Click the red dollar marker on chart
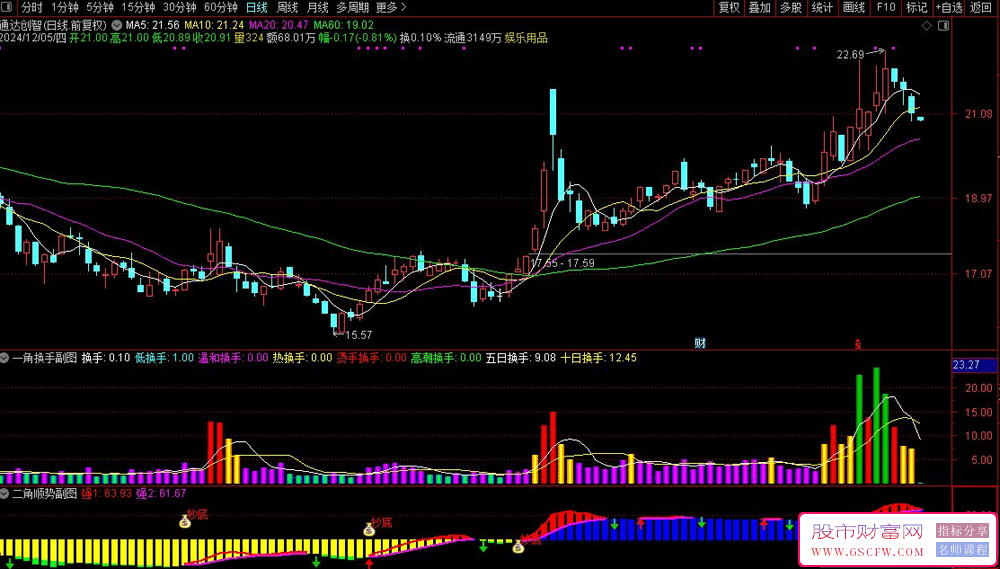Viewport: 1000px width, 569px height. click(x=858, y=344)
